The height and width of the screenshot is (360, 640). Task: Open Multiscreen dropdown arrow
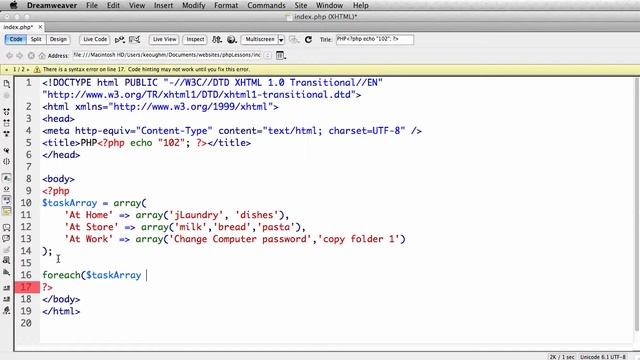coord(281,40)
